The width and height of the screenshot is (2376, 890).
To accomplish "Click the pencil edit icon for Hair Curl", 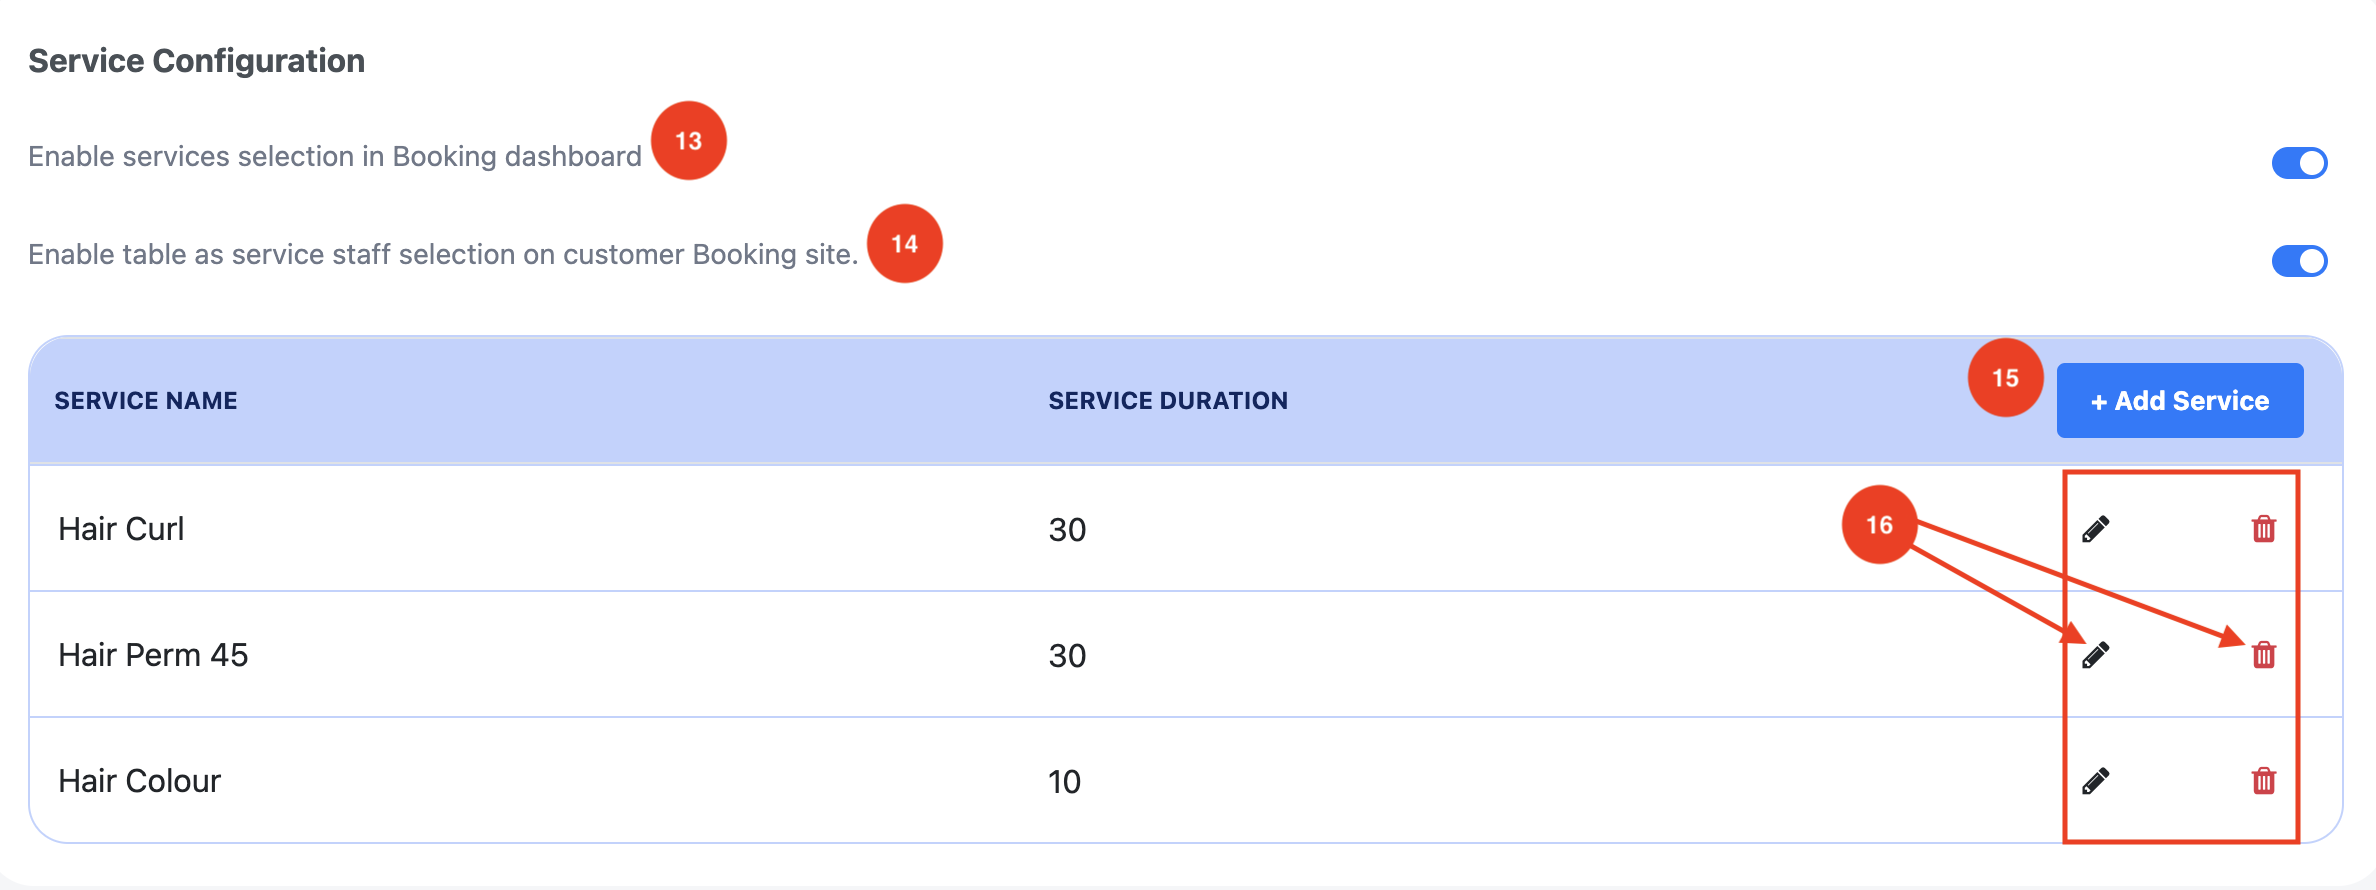I will click(x=2095, y=529).
